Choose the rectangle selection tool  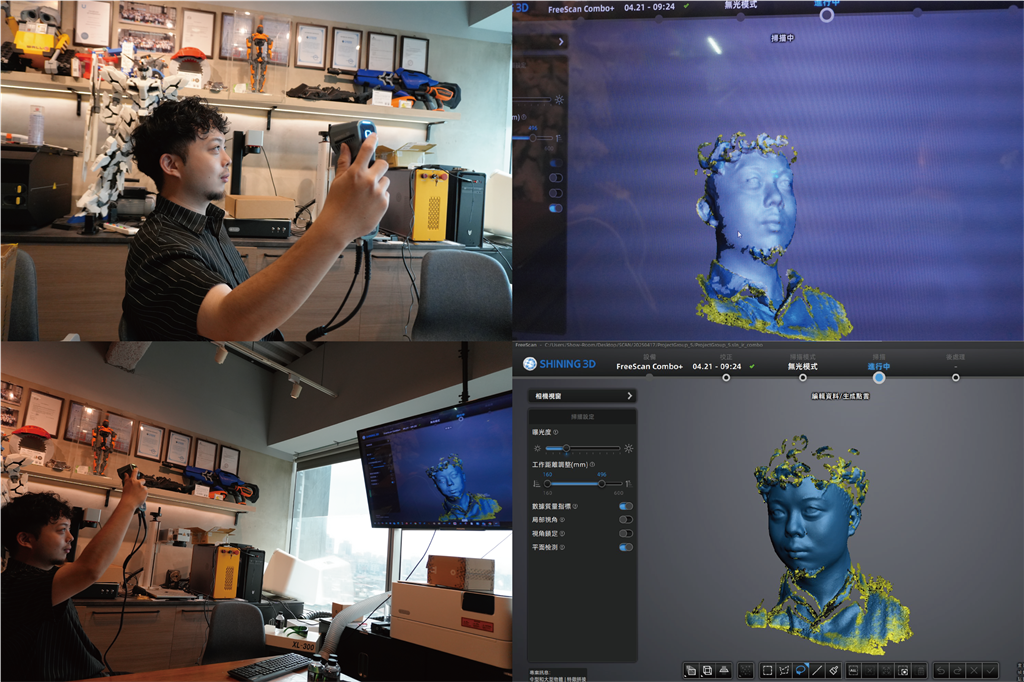767,670
